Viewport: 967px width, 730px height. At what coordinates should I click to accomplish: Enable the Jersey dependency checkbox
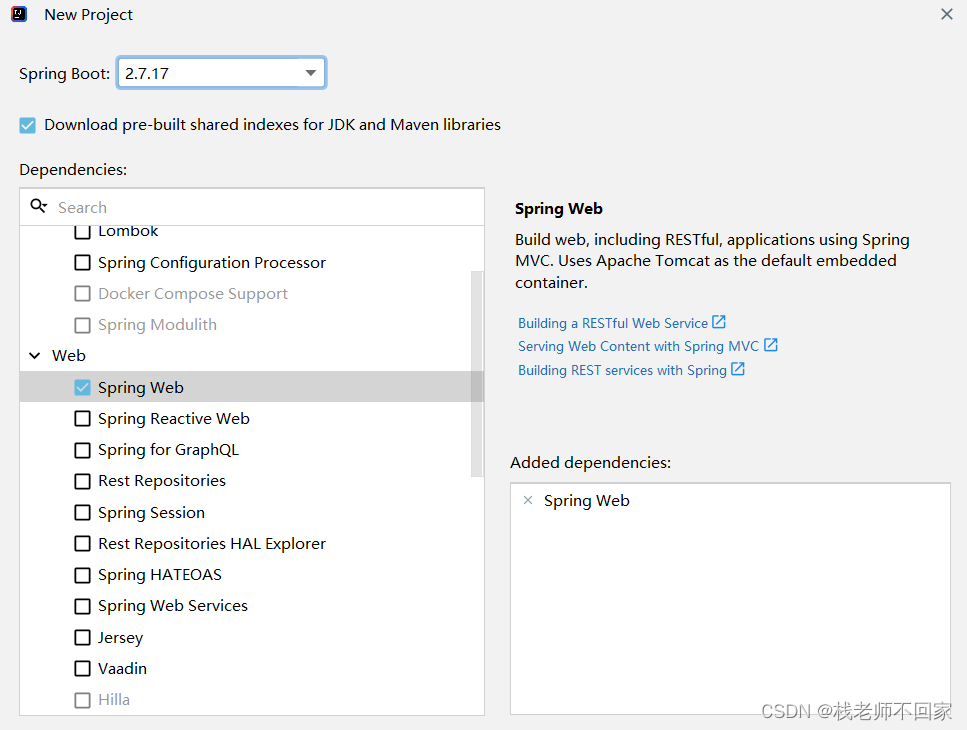pos(82,638)
